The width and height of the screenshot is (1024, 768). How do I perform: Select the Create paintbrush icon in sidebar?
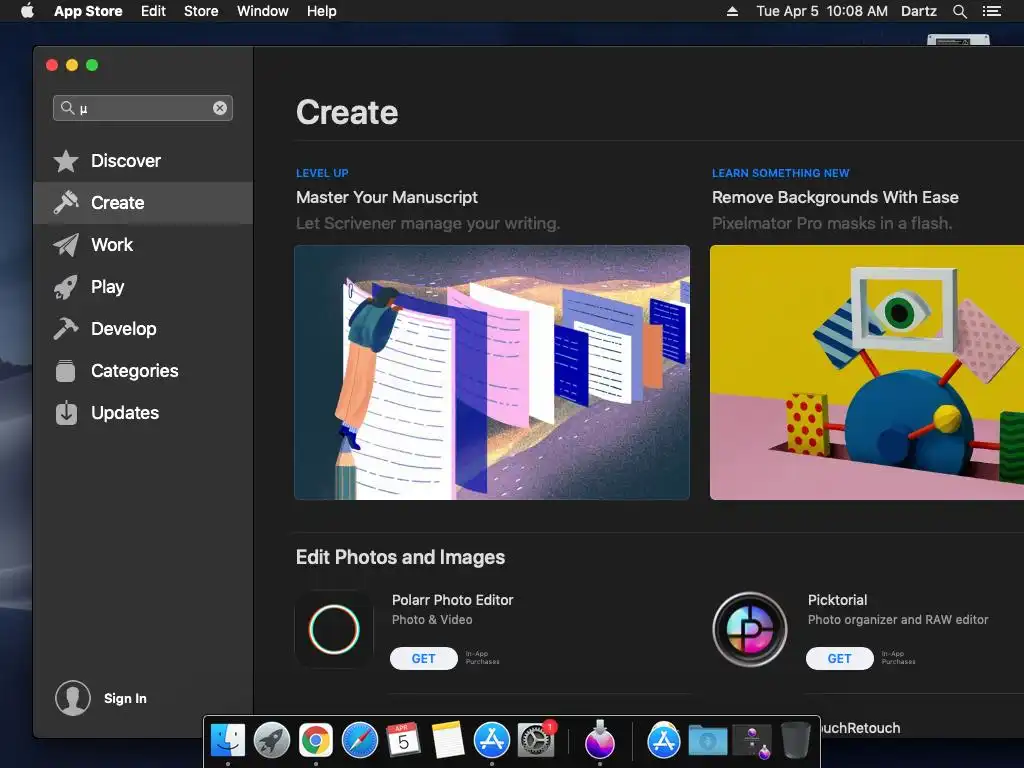click(x=66, y=202)
